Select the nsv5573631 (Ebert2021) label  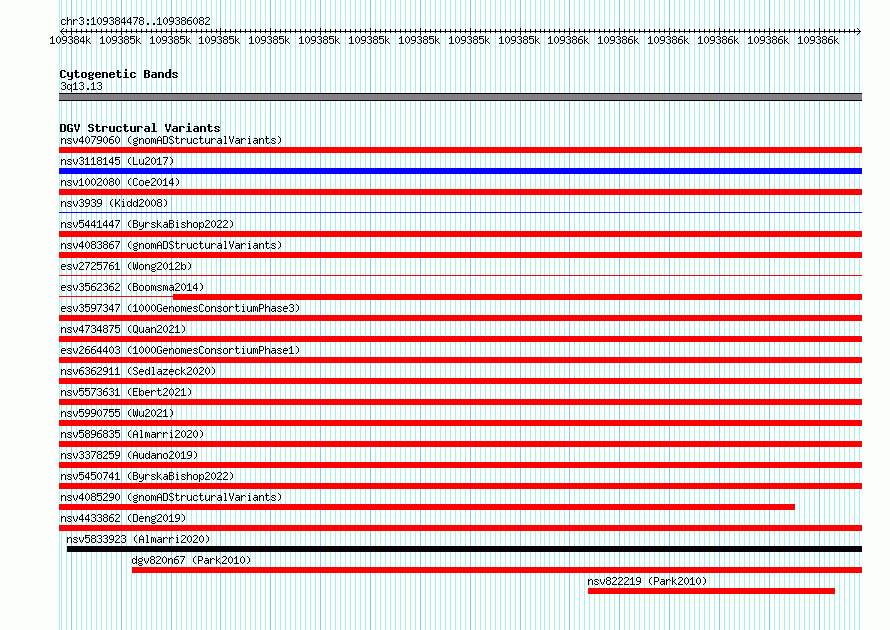tap(126, 392)
